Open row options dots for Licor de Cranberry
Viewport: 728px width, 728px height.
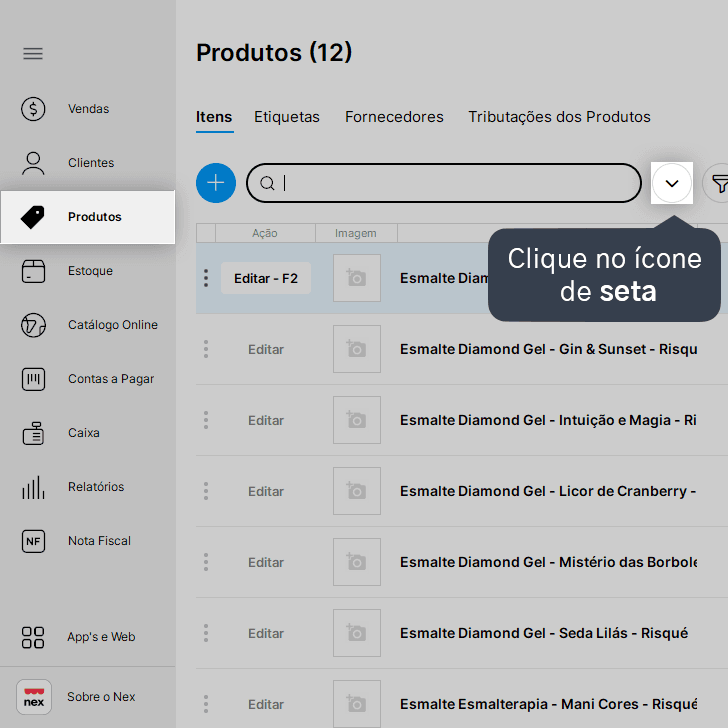(x=206, y=491)
